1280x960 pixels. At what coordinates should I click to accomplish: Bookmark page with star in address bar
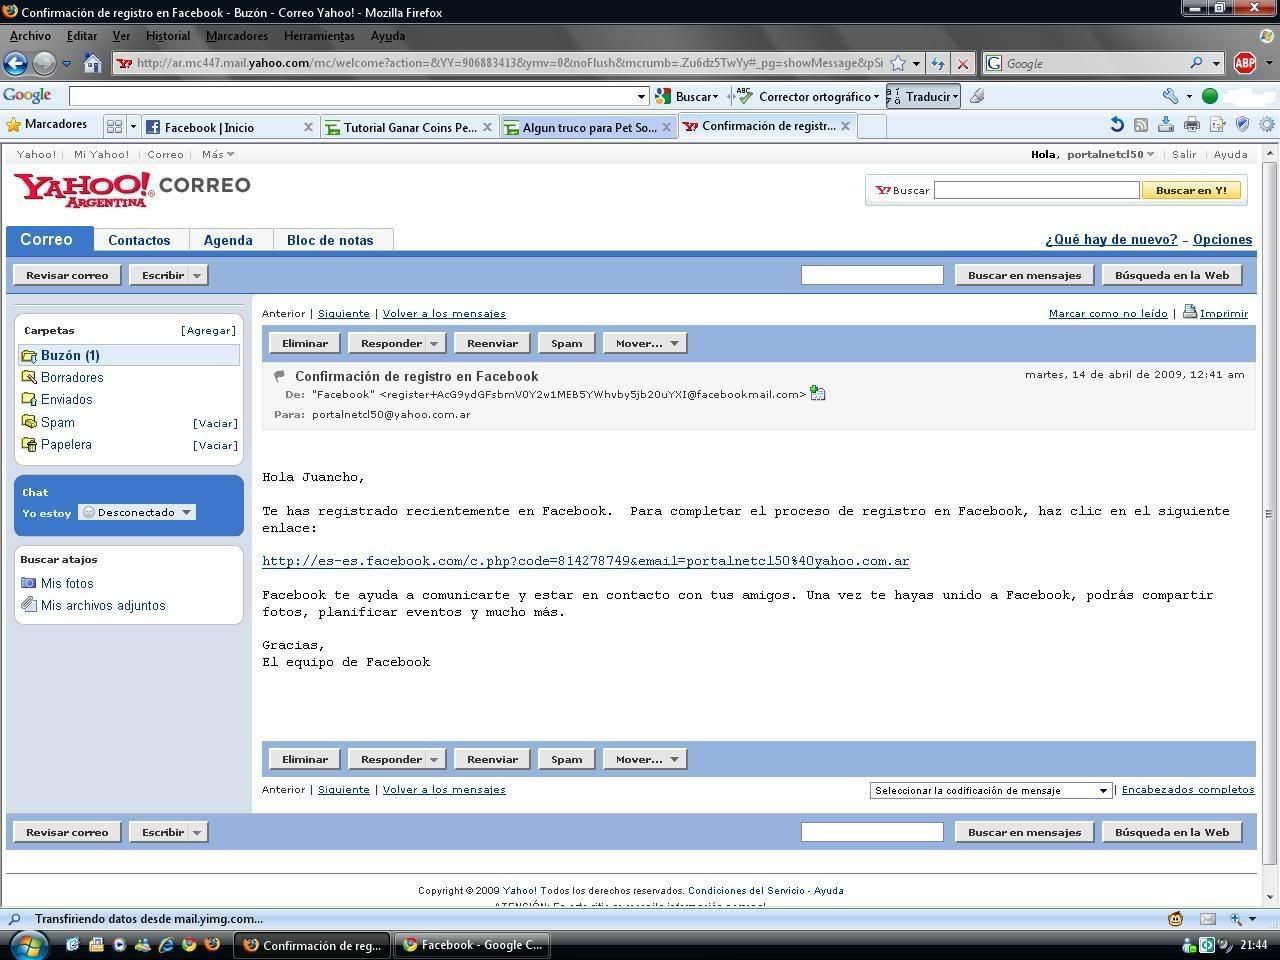(898, 63)
